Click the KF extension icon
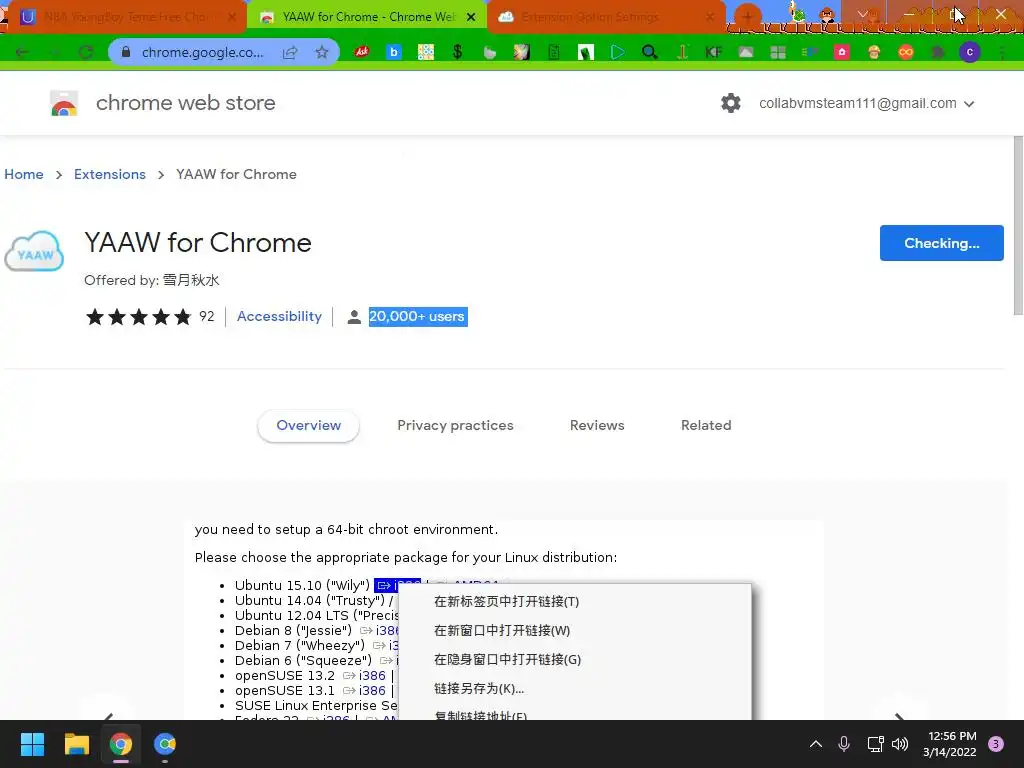This screenshot has width=1024, height=768. pos(713,52)
